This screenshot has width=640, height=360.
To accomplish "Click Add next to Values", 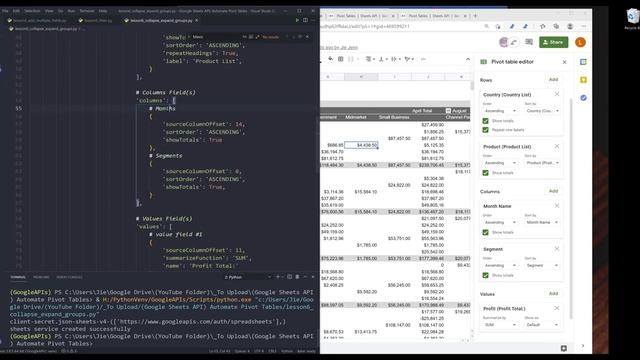I will coord(553,293).
